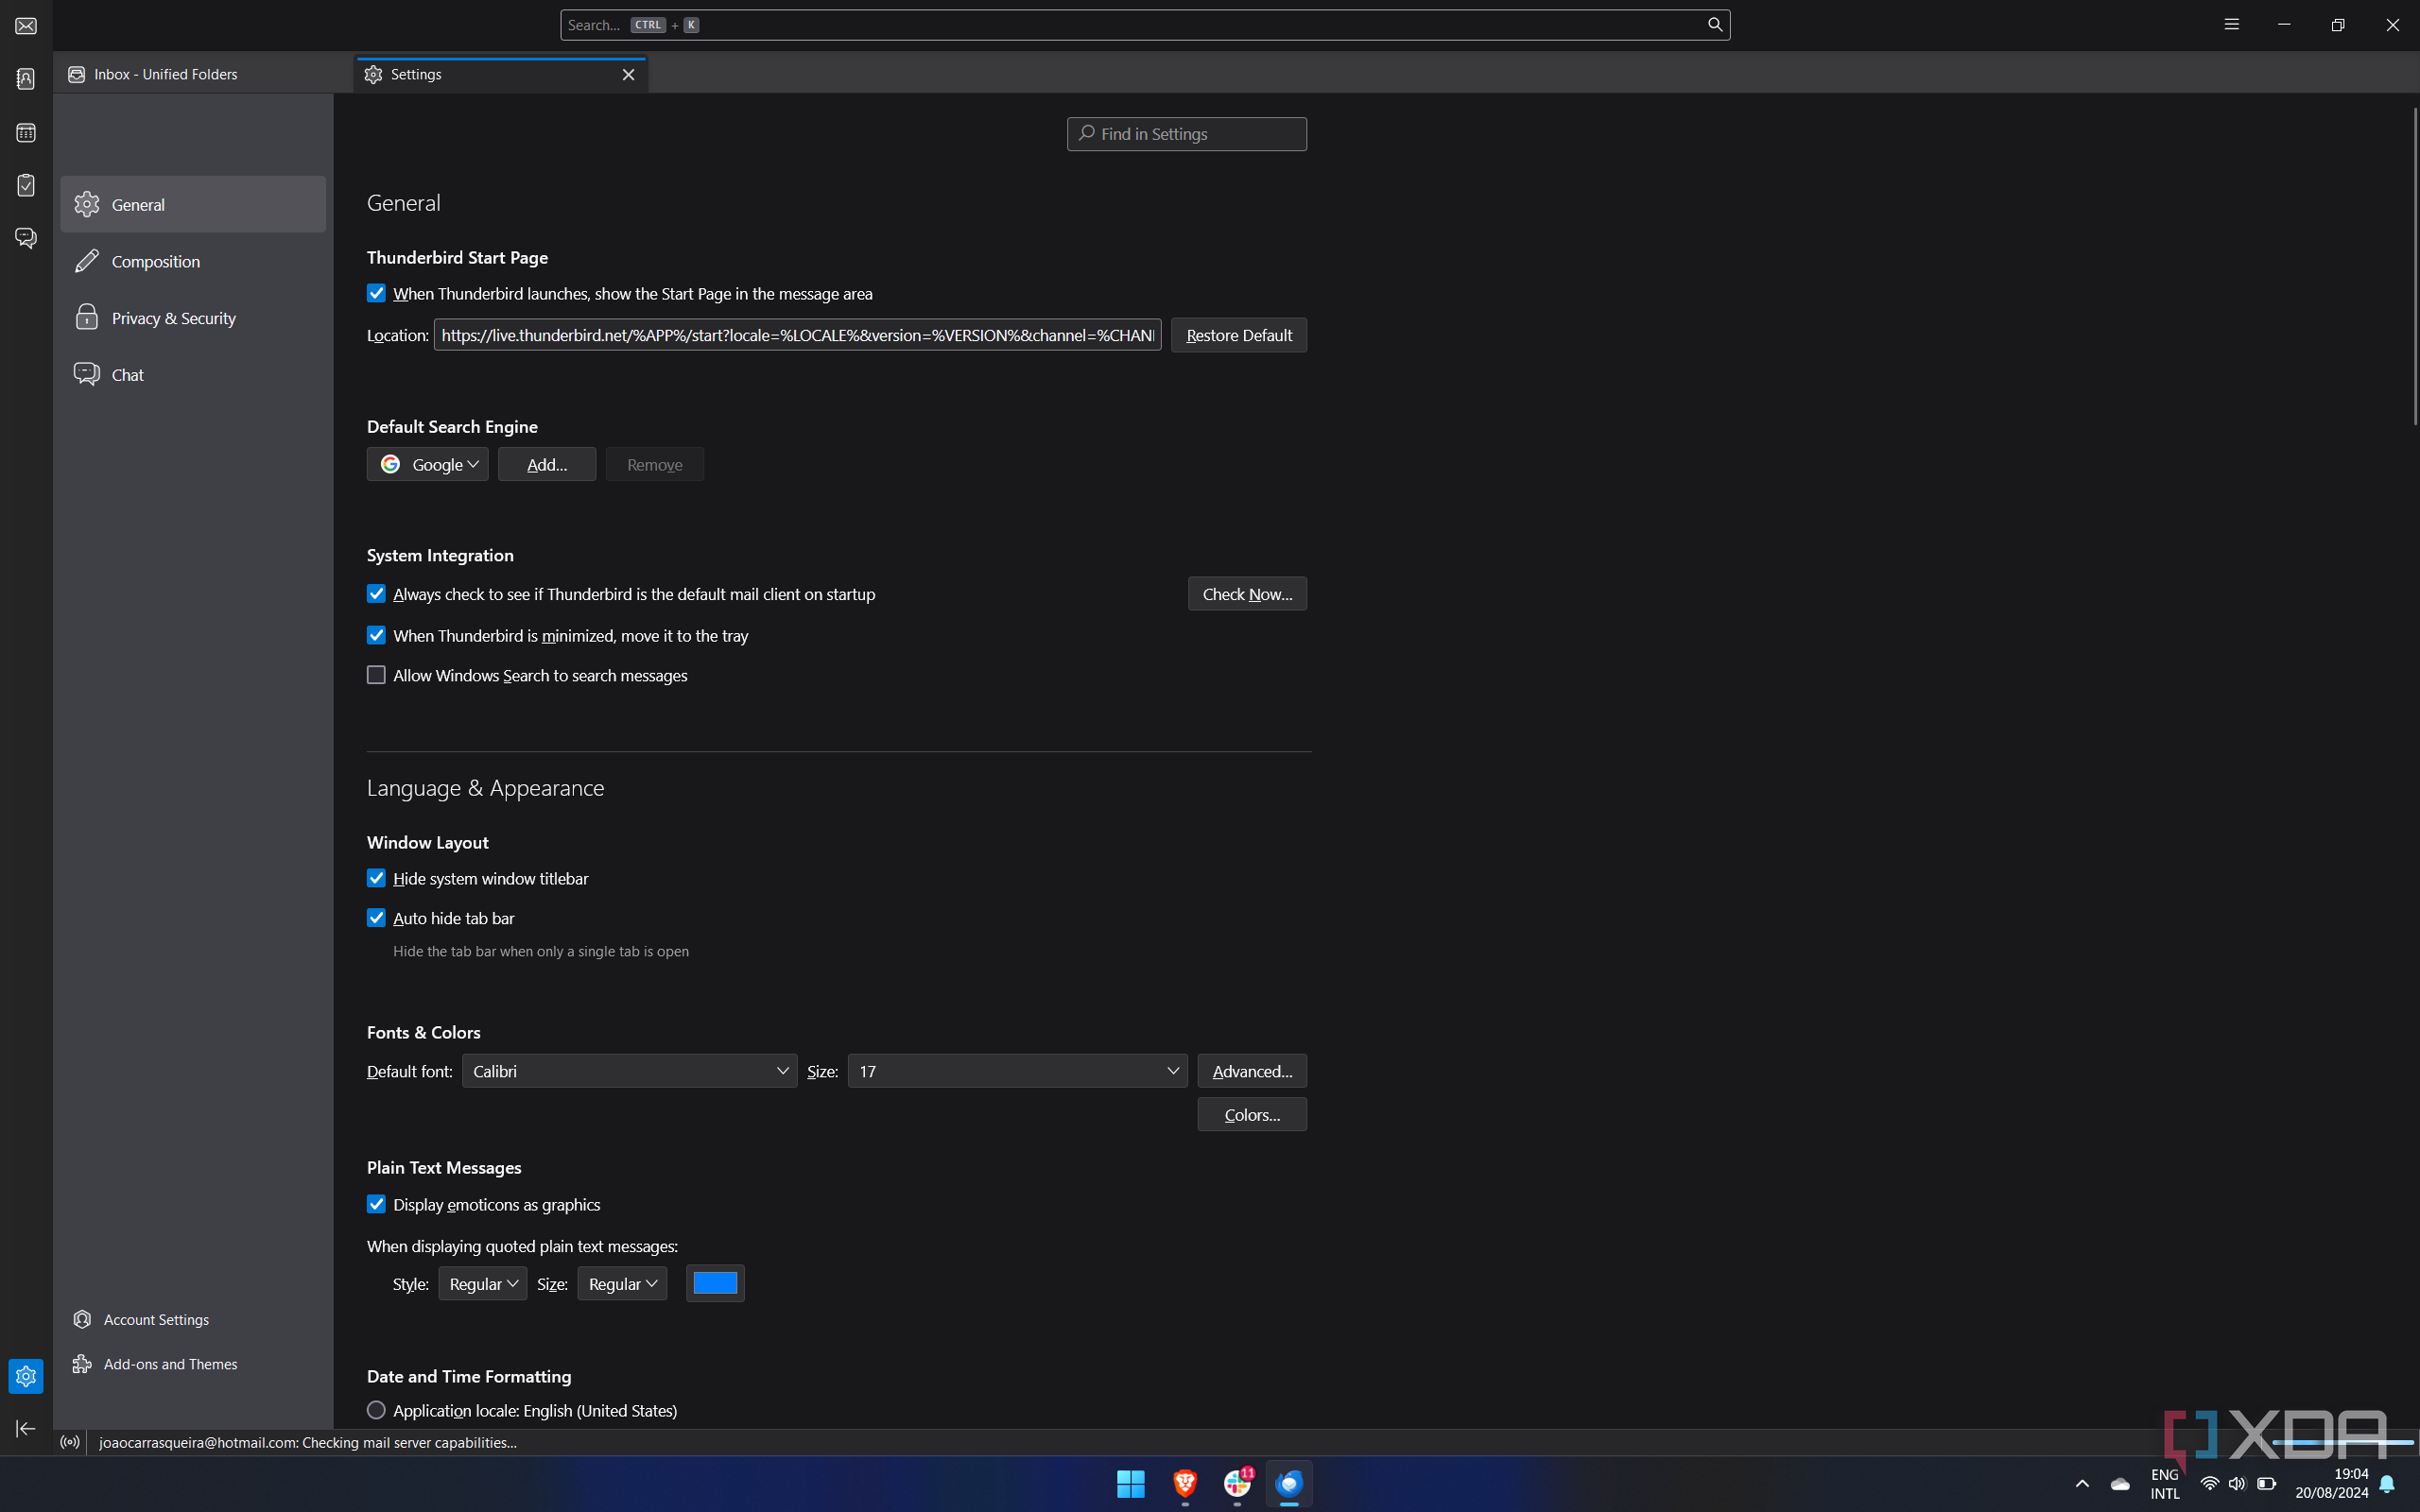Open the Google search engine dropdown

coord(427,464)
